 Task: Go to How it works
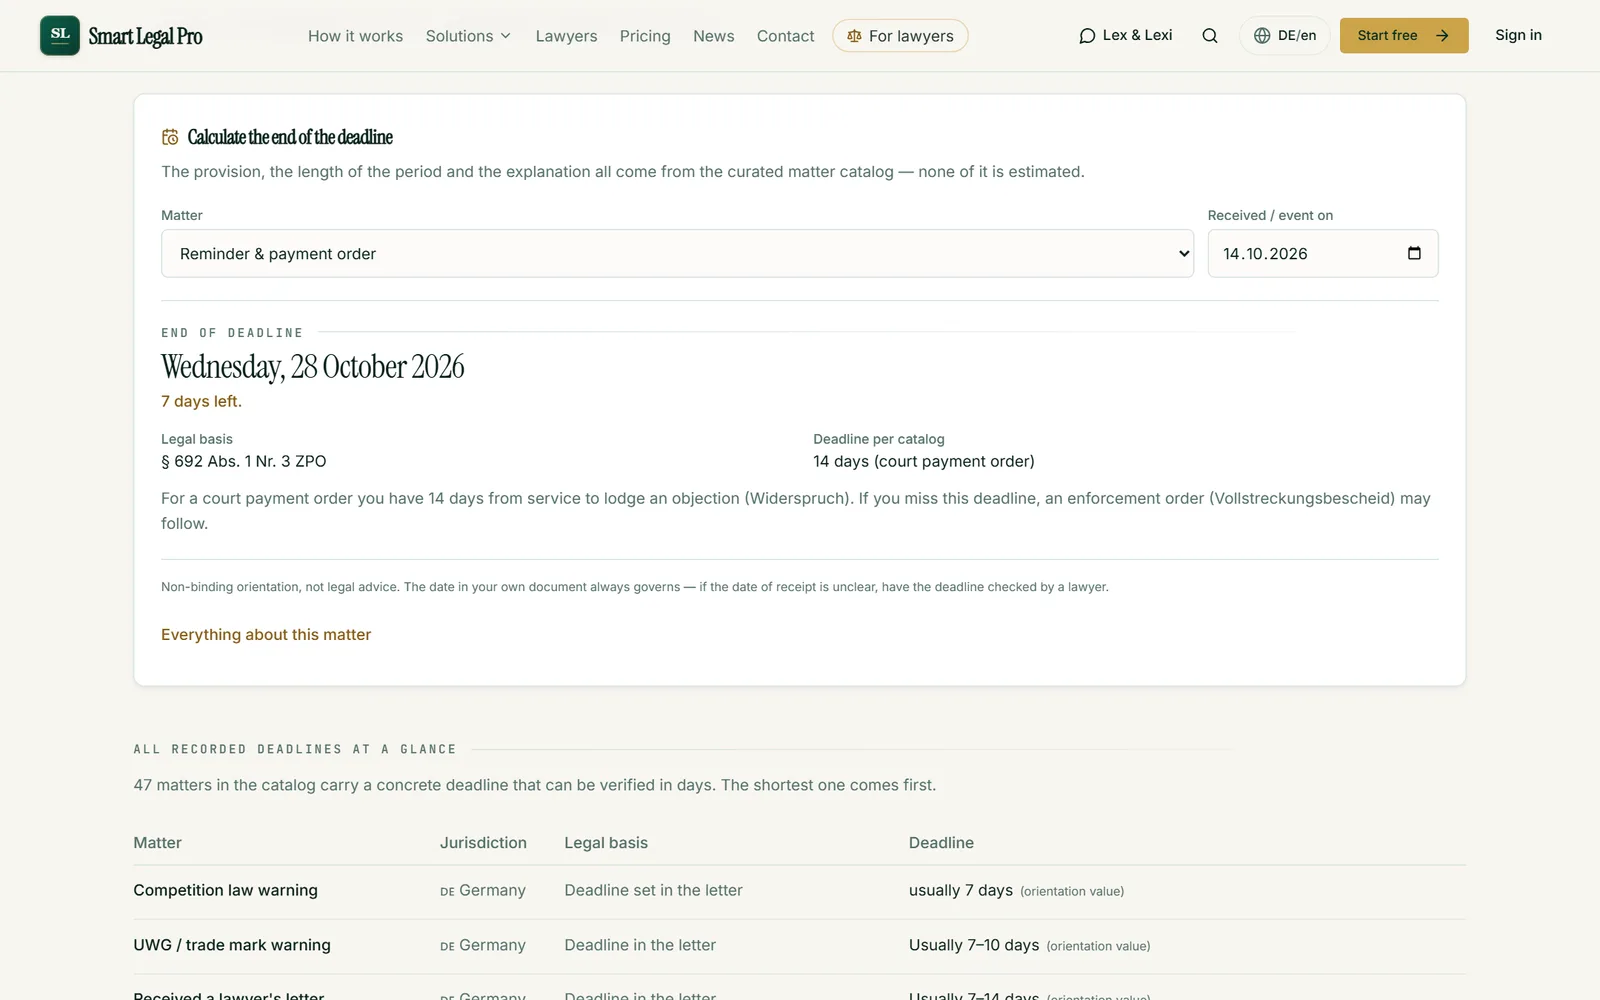tap(355, 36)
